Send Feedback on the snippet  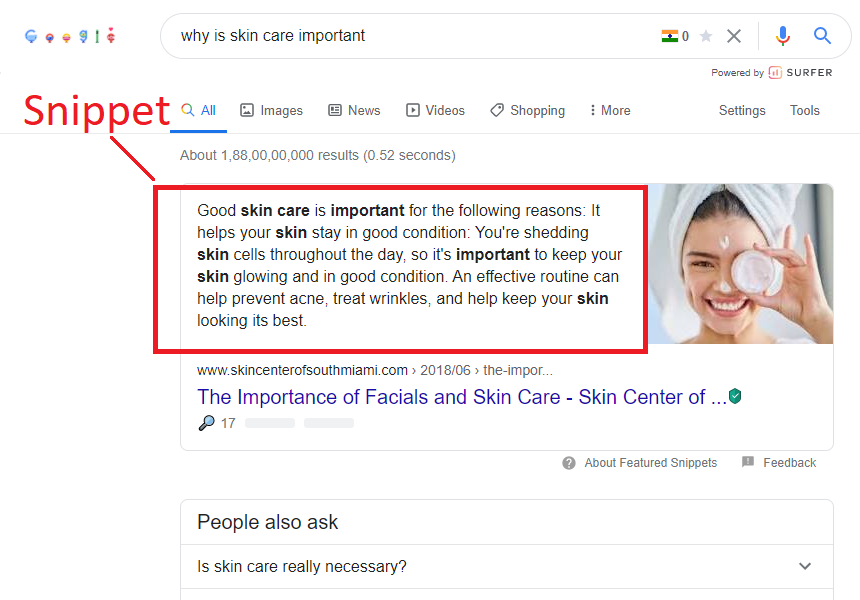[789, 463]
